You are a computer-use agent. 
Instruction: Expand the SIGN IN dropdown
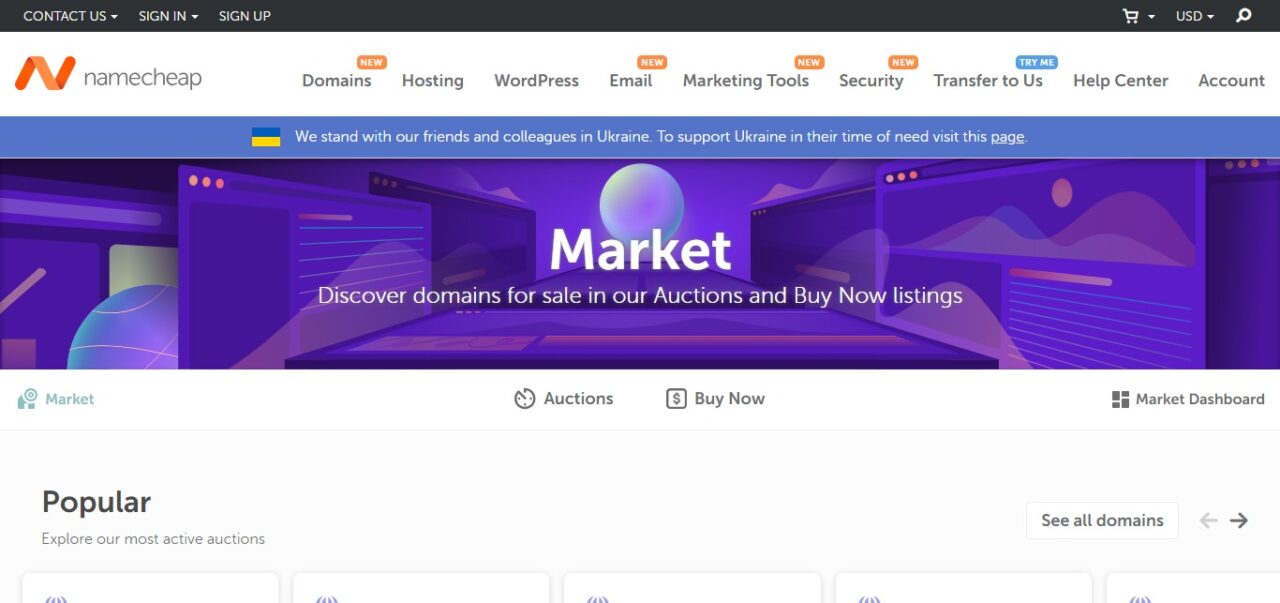click(168, 16)
